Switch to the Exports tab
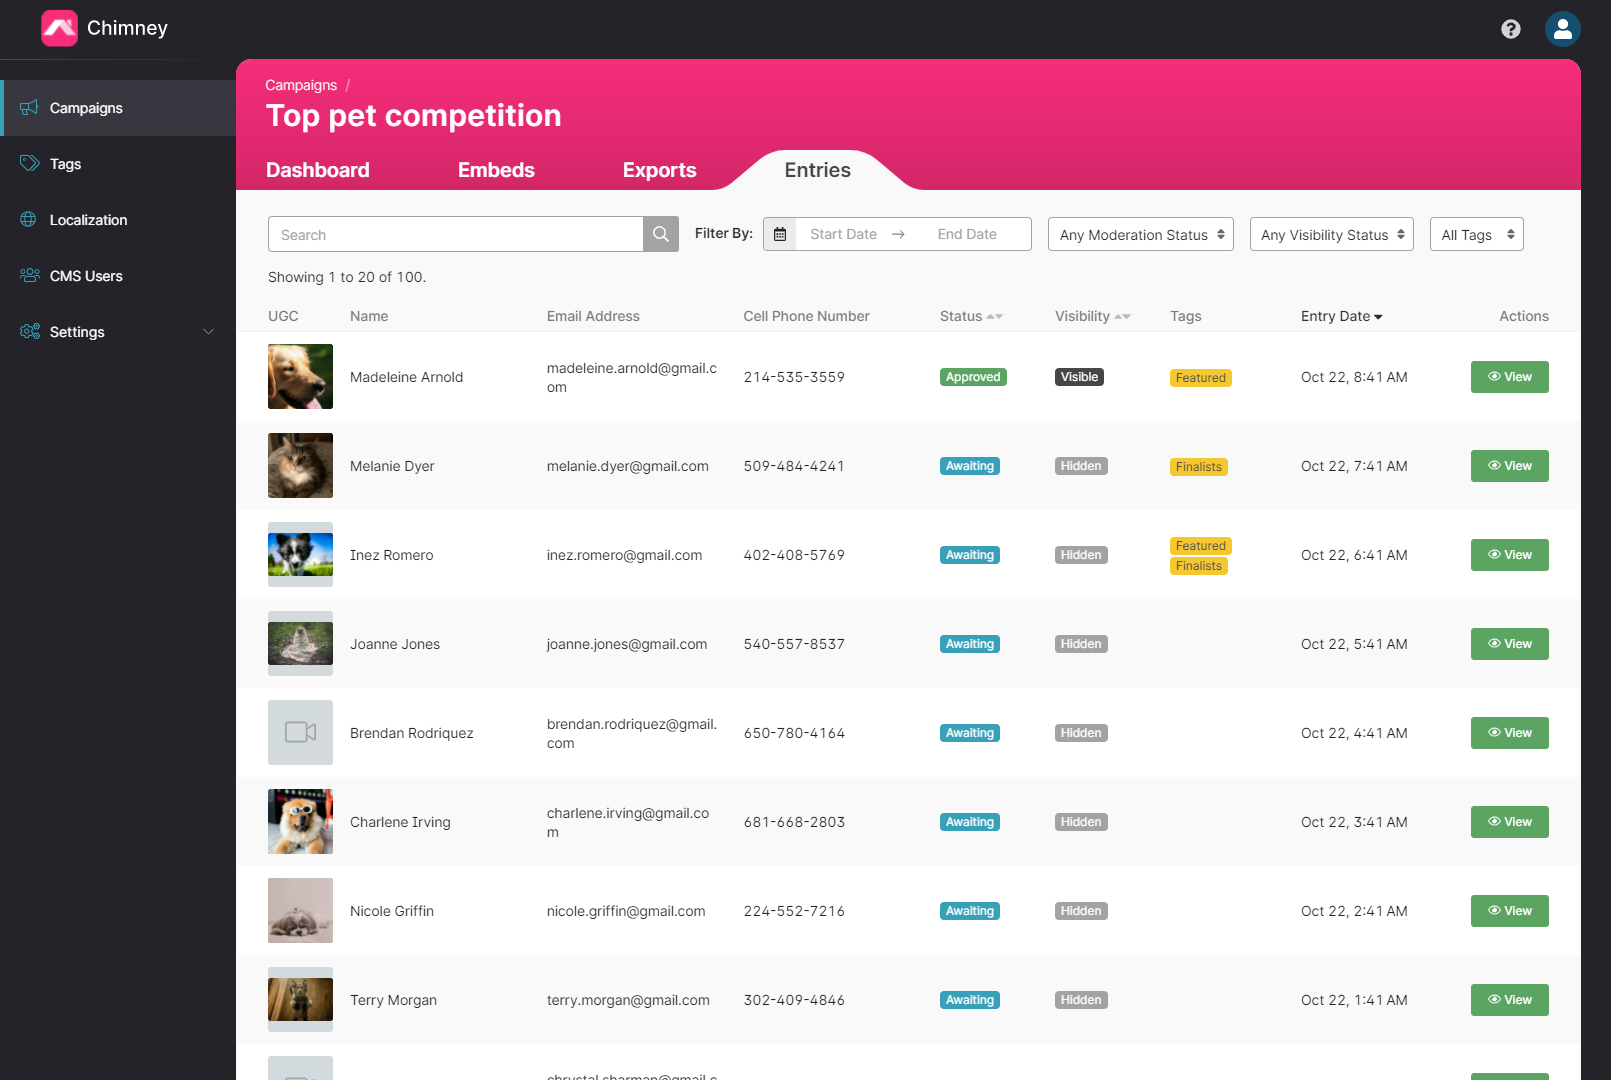1611x1080 pixels. click(659, 170)
